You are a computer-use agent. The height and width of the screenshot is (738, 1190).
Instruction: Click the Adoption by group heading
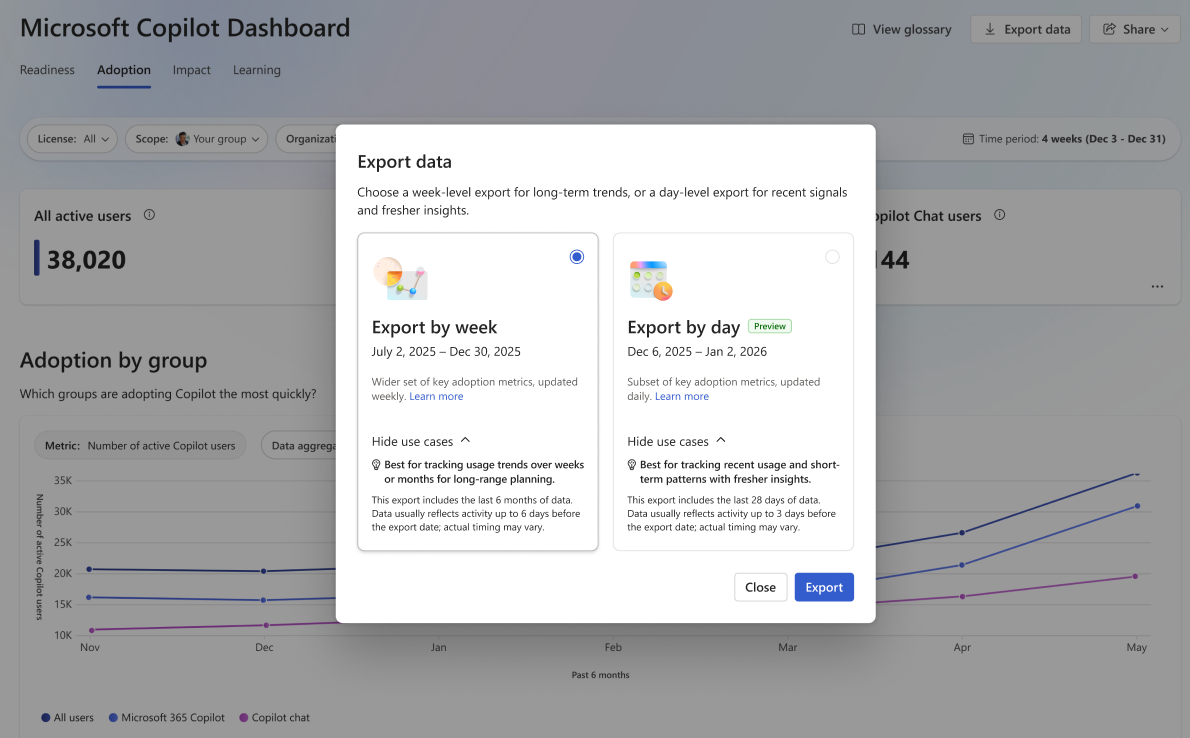(x=113, y=360)
